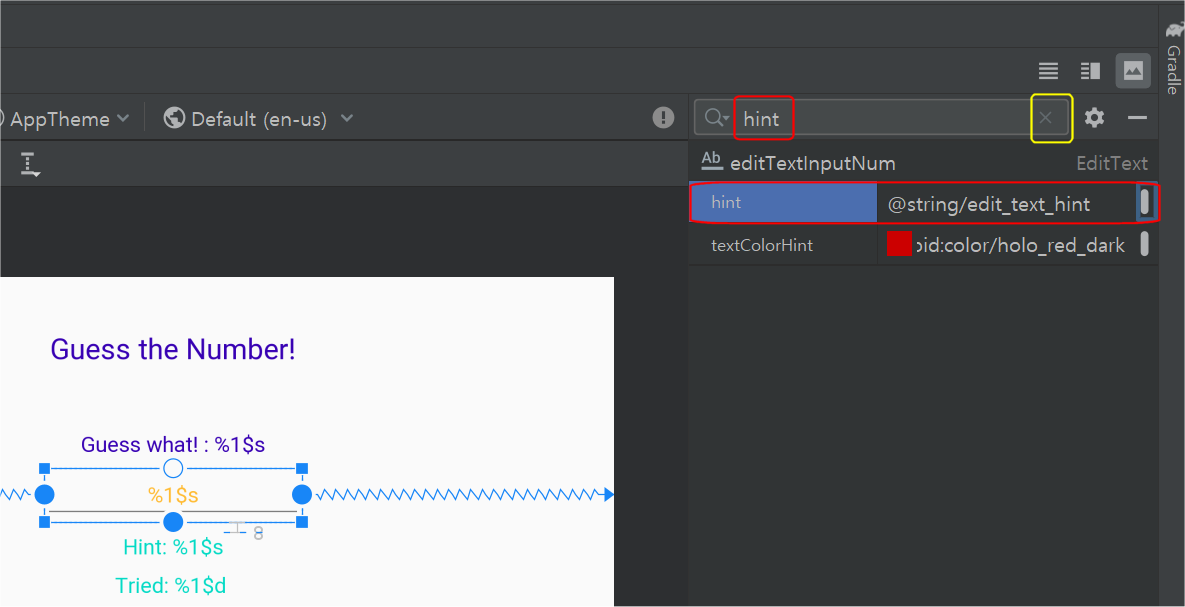Click the top-left resize handle square

[45, 469]
